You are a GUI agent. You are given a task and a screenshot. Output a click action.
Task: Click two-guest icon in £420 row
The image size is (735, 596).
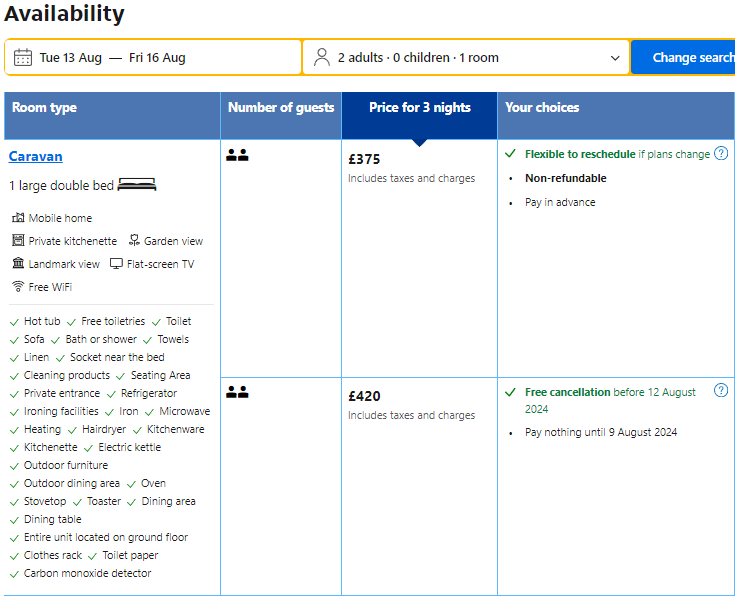tap(237, 392)
